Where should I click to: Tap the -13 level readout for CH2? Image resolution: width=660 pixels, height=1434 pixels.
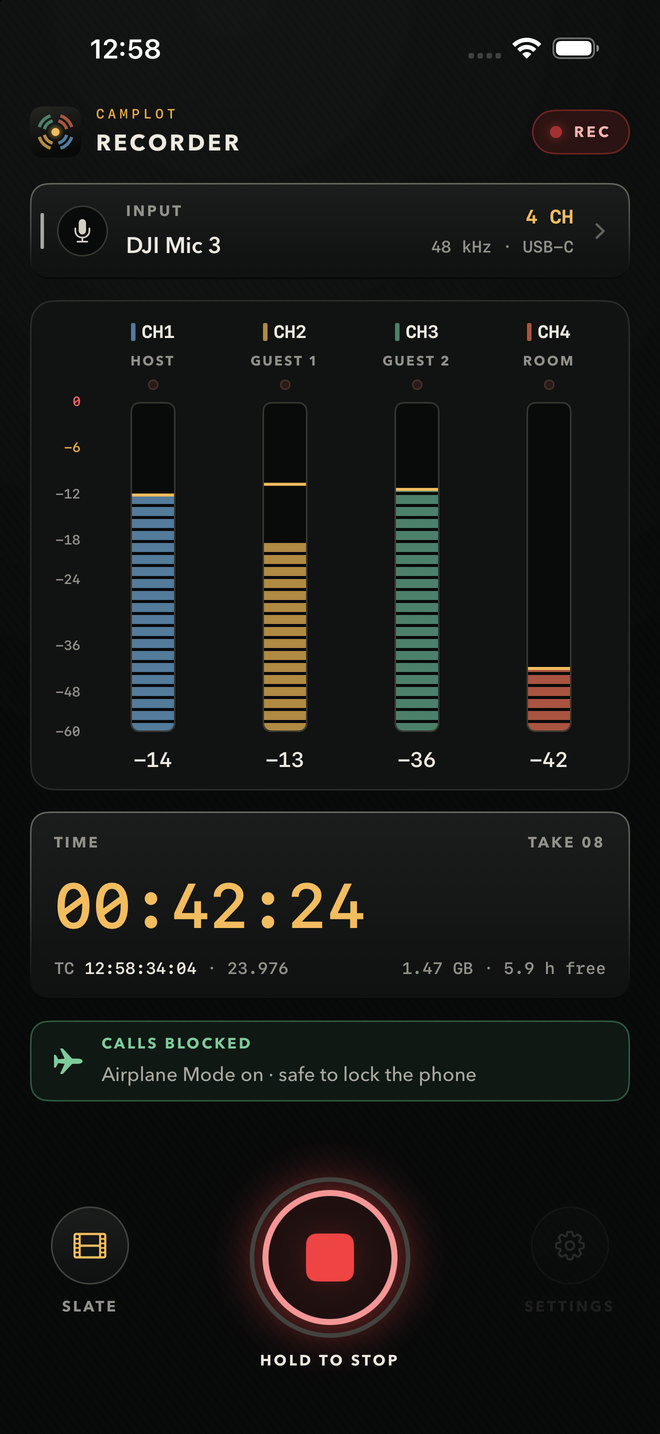point(285,760)
